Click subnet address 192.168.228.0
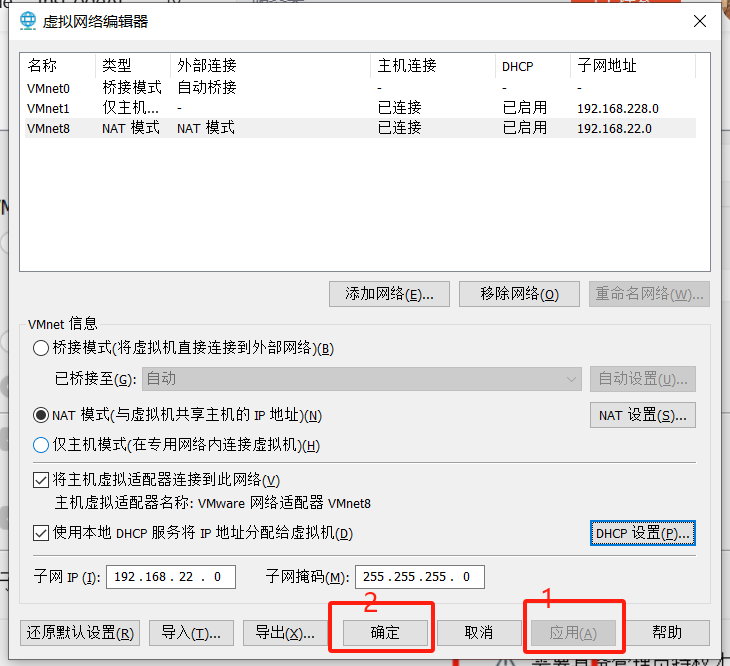 618,108
